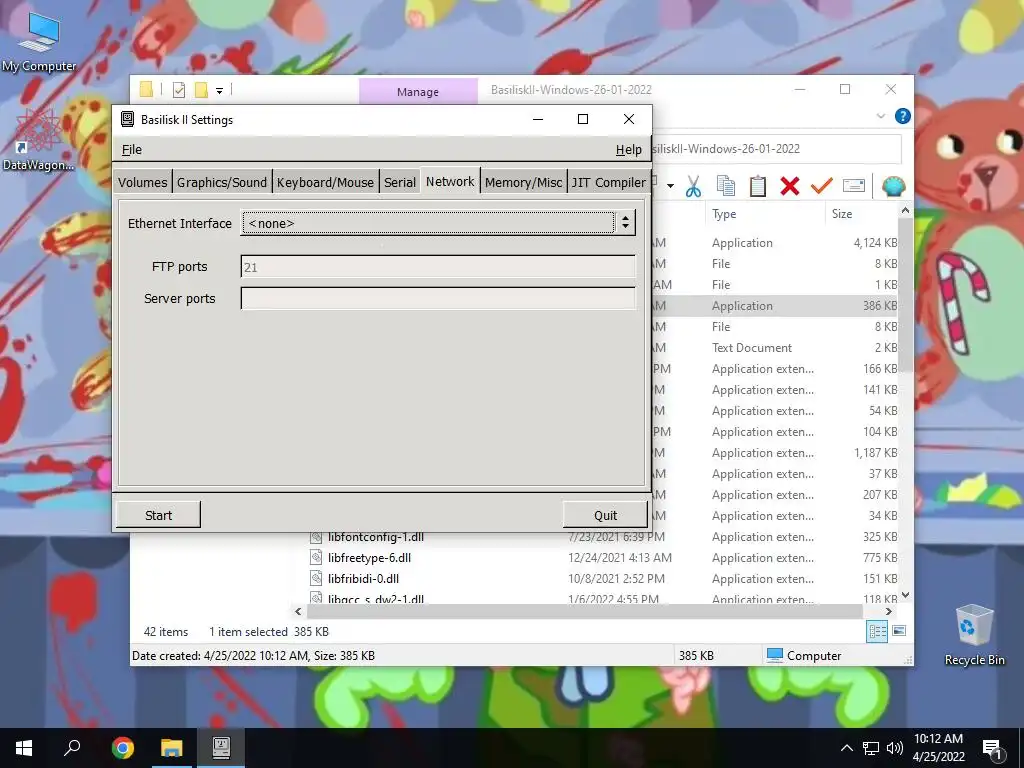Open File Explorer from the taskbar
1024x768 pixels.
point(172,748)
